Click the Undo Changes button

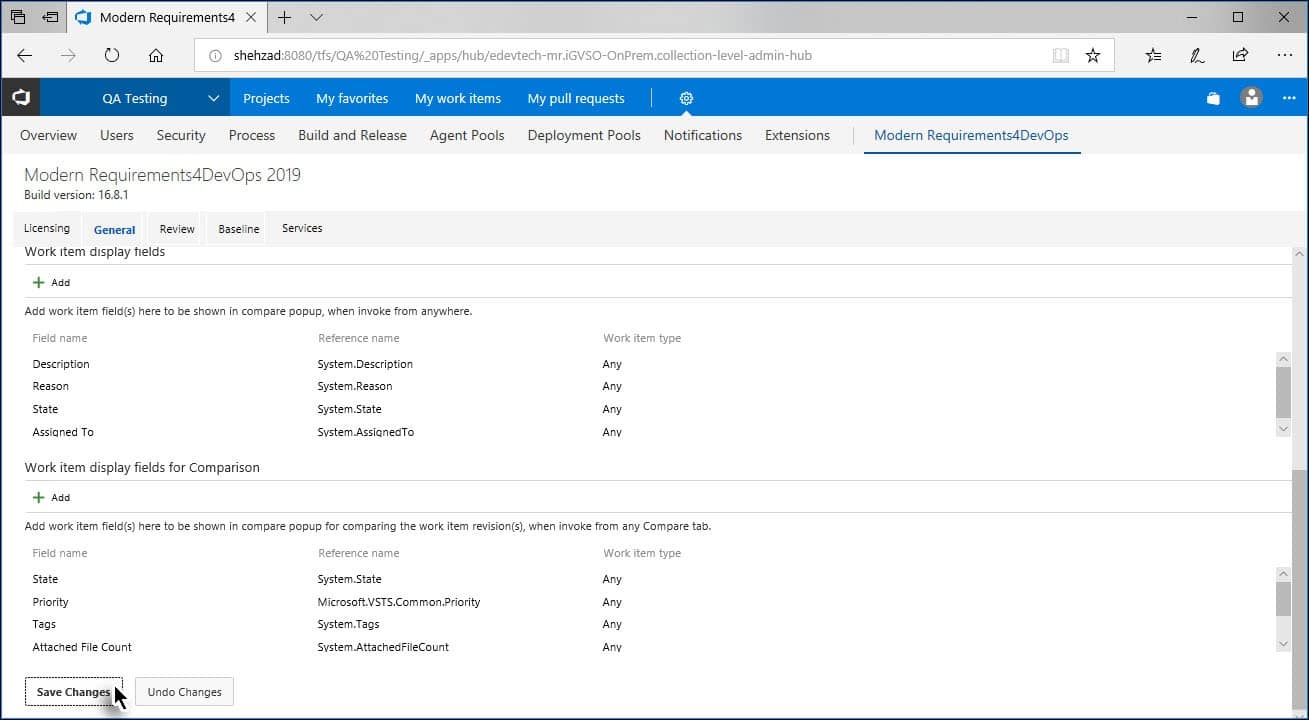pyautogui.click(x=184, y=692)
